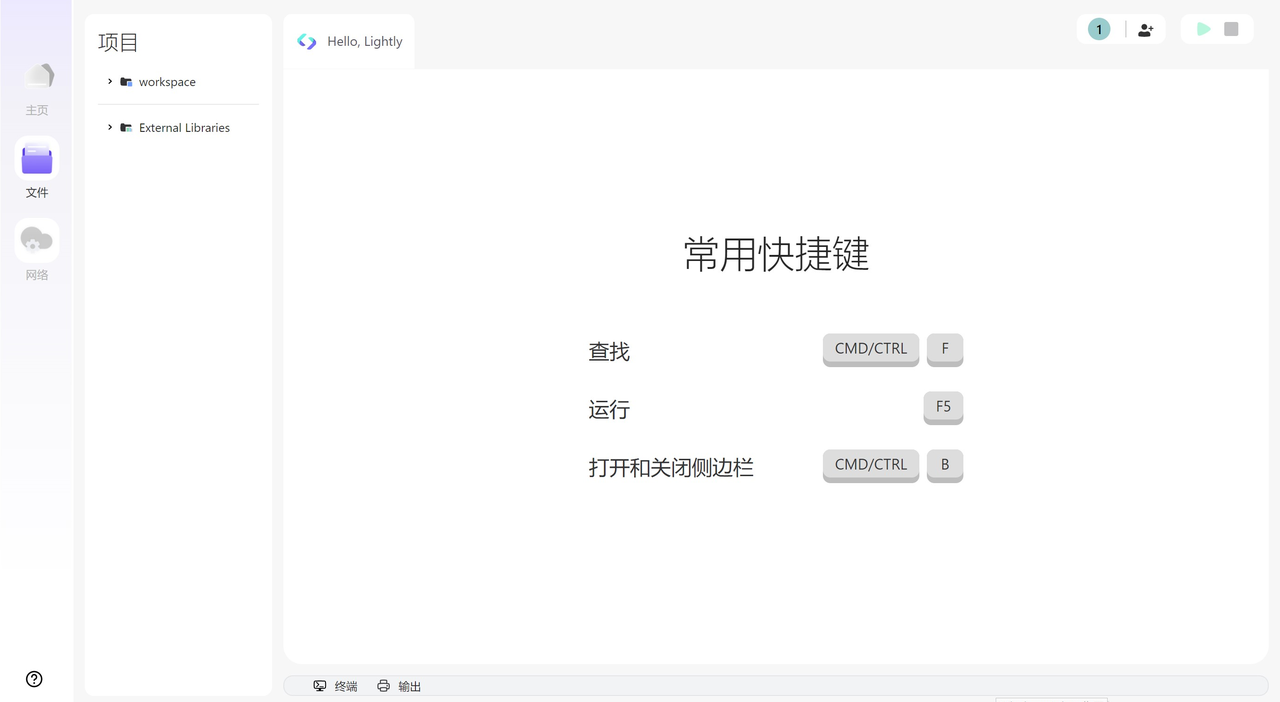Click the printer icon beside 输出
1280x702 pixels.
(383, 686)
